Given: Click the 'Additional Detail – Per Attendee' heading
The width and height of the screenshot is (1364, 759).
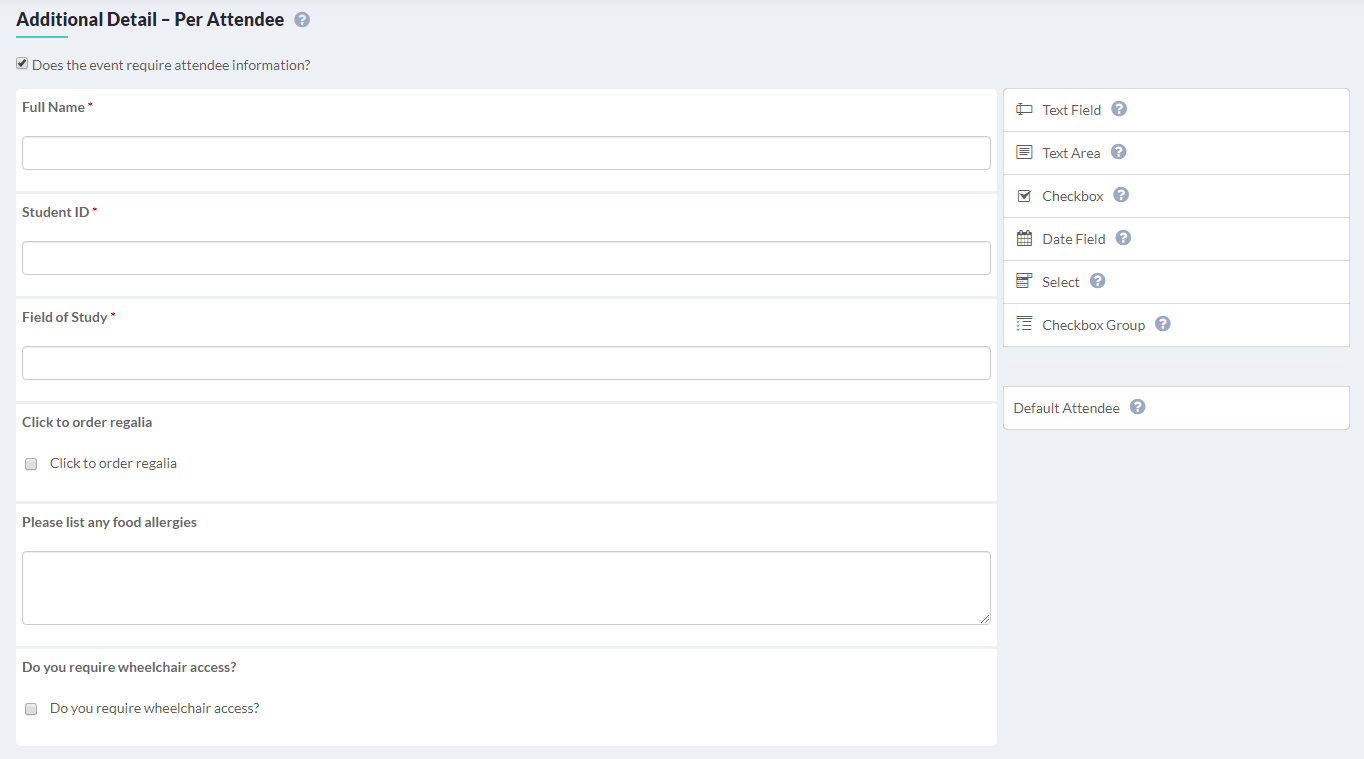Looking at the screenshot, I should tap(150, 19).
